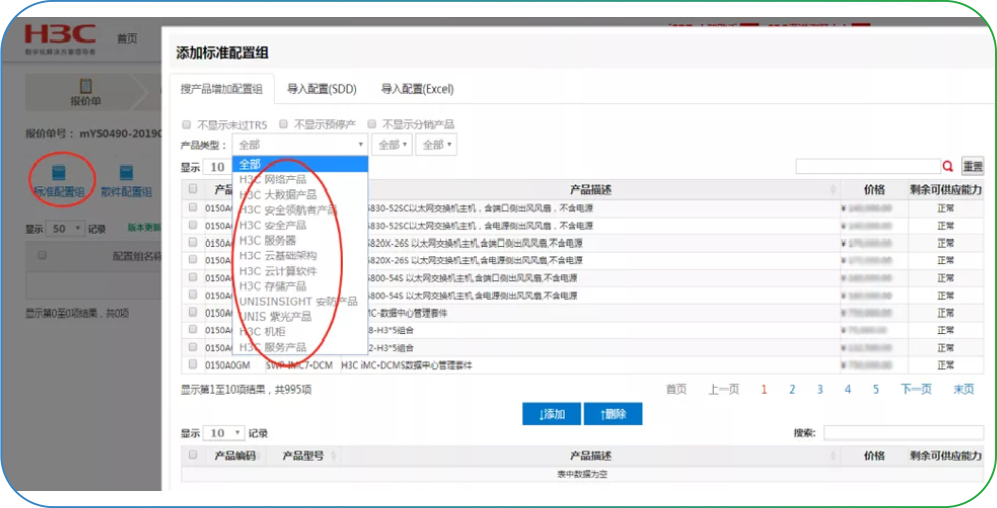Go to page 5 in pagination
Screen dimensions: 997x508
pos(876,390)
